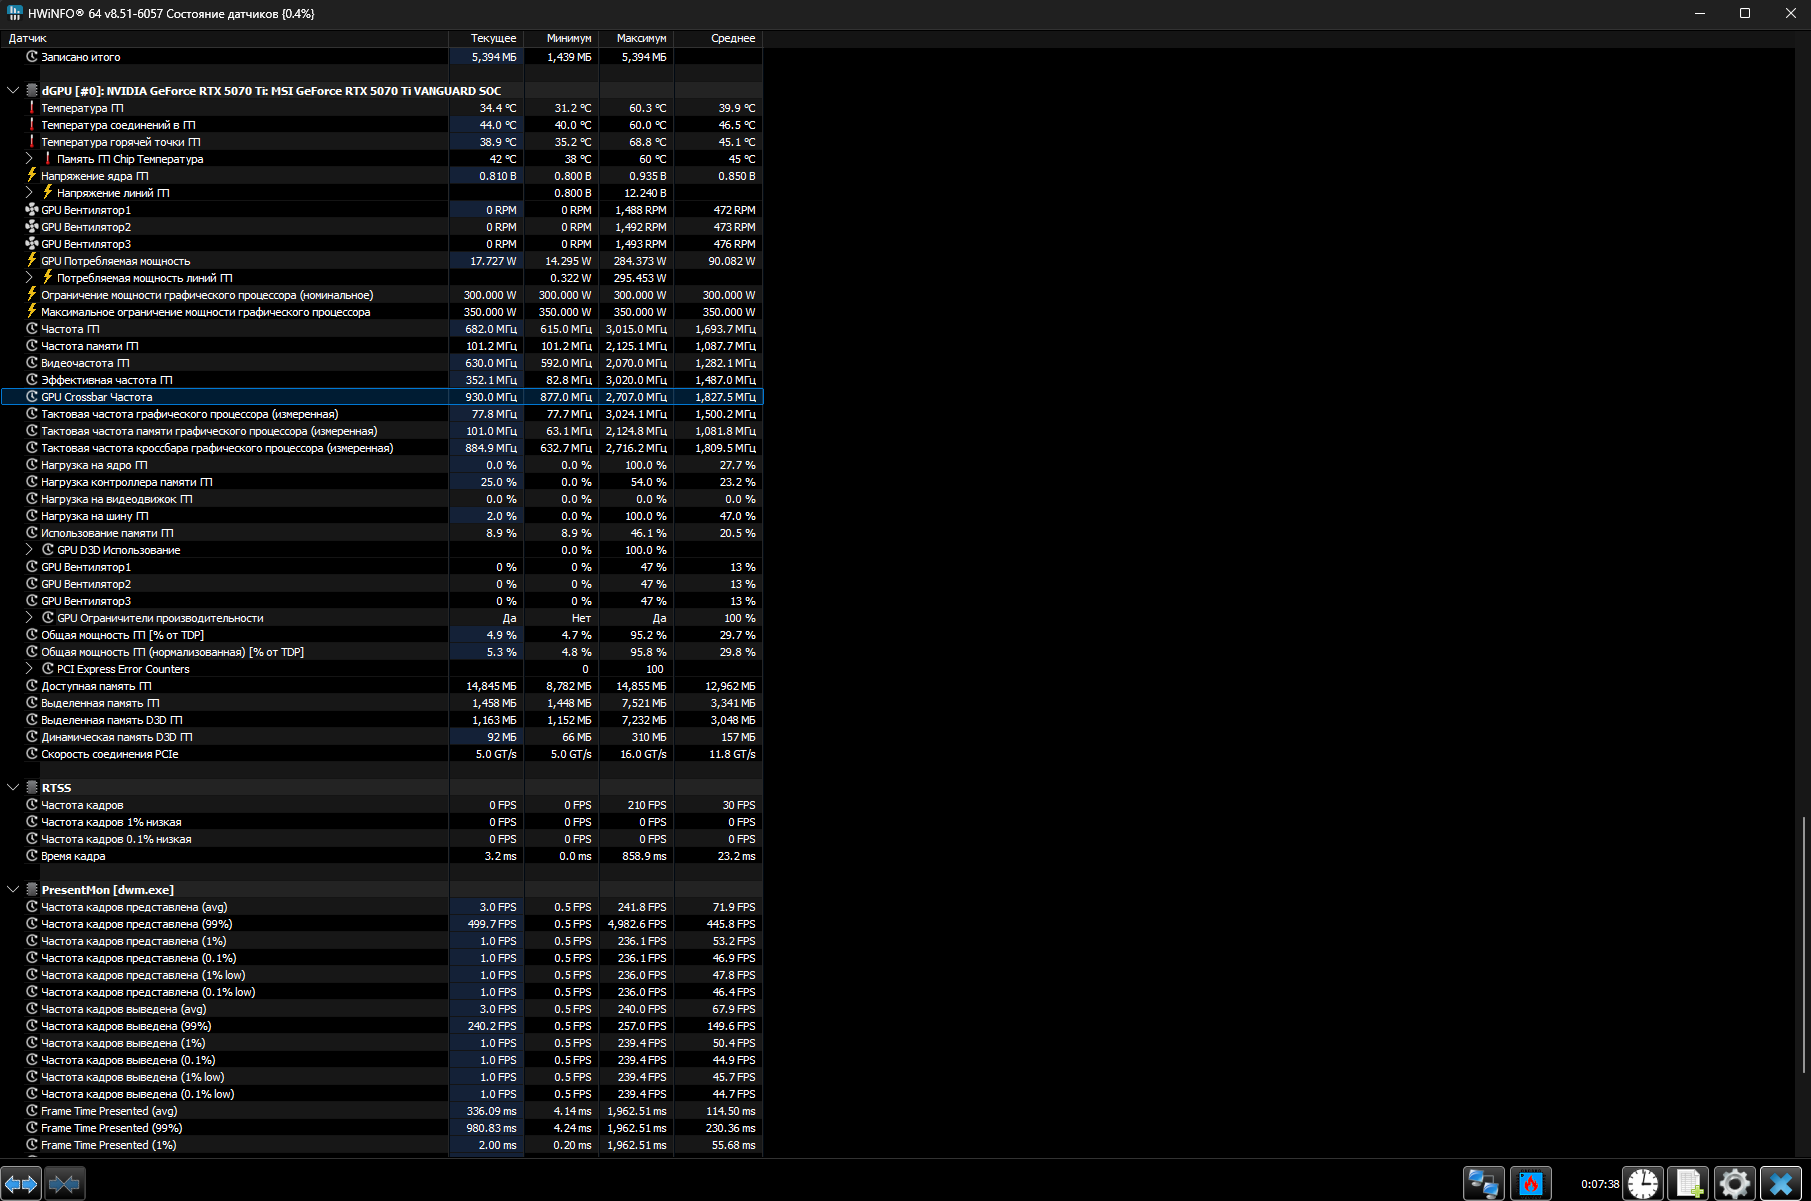The image size is (1811, 1201).
Task: Click lightning icon beside Напряжение ядра ГП
Action: click(x=32, y=176)
